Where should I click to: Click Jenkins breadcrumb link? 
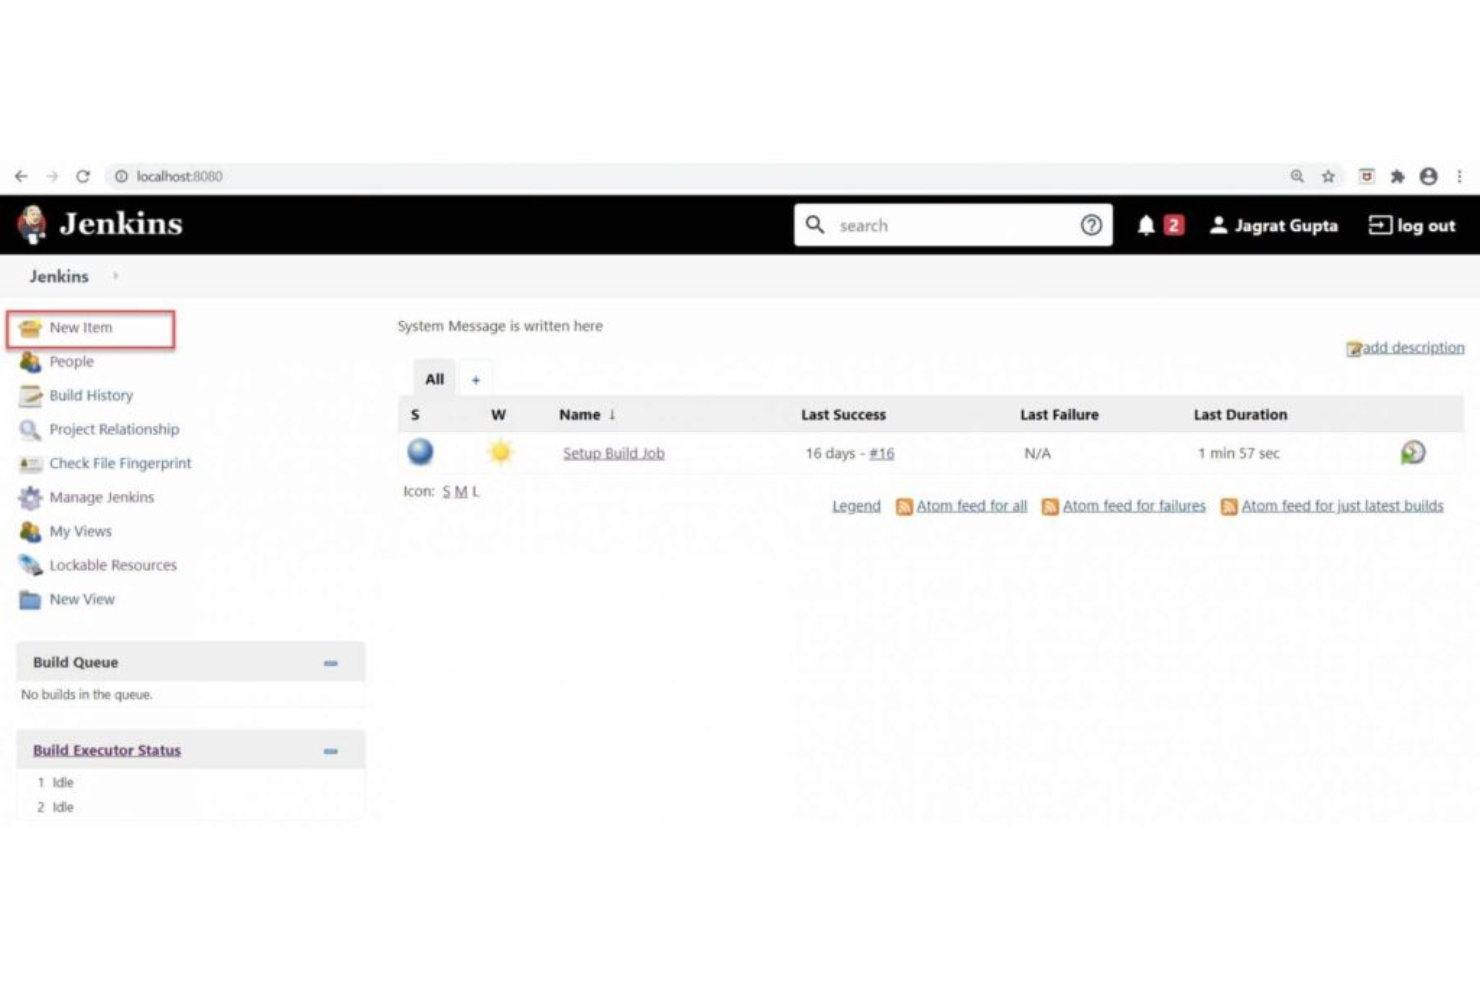pyautogui.click(x=59, y=276)
